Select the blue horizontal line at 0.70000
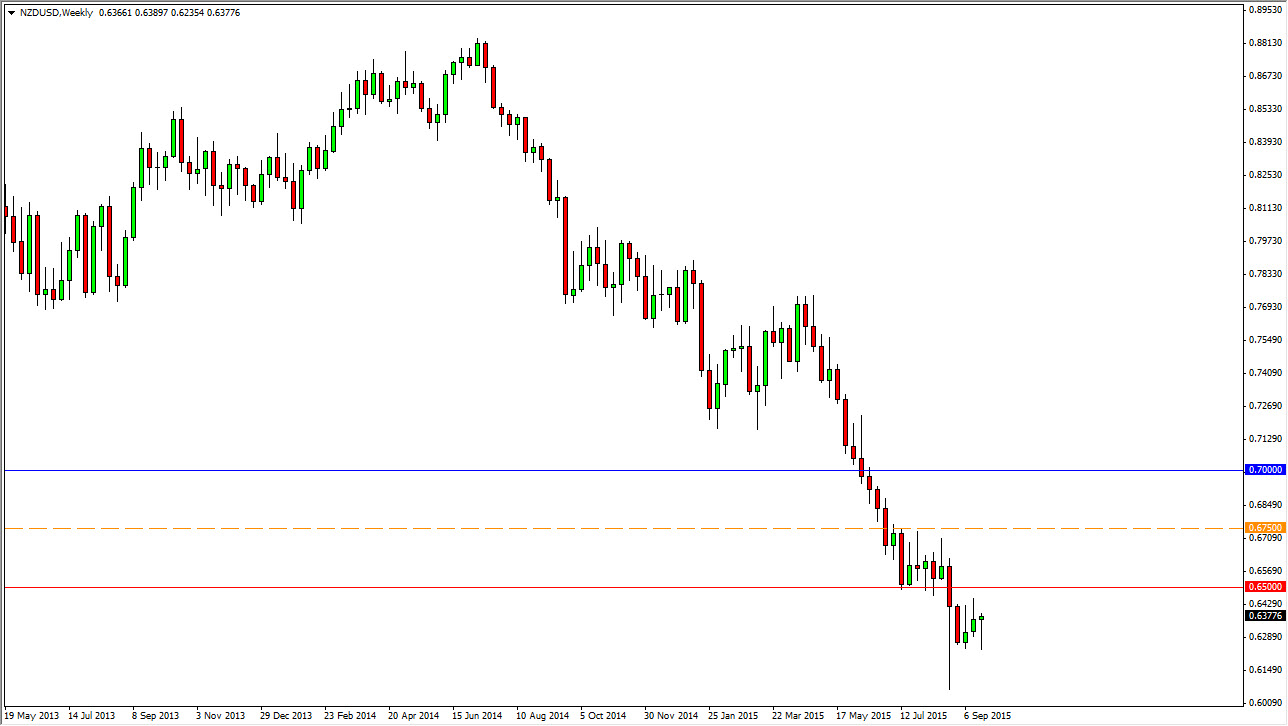Screen dimensions: 1288x726 [600, 469]
